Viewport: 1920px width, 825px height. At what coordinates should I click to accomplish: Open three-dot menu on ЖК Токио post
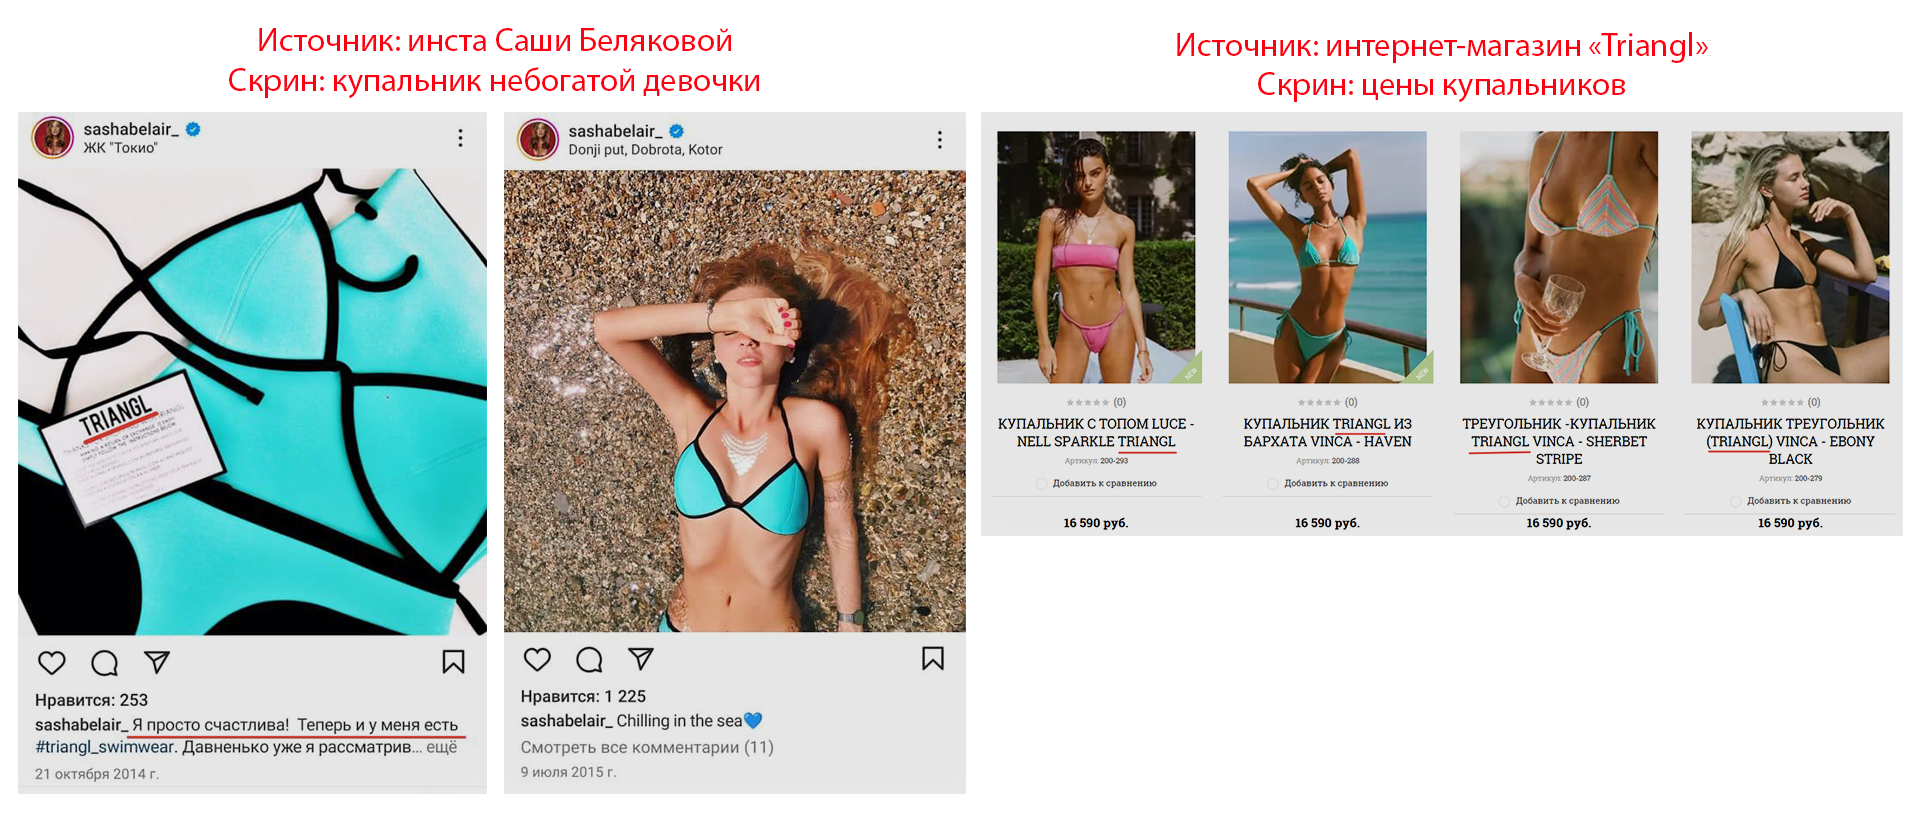[460, 138]
